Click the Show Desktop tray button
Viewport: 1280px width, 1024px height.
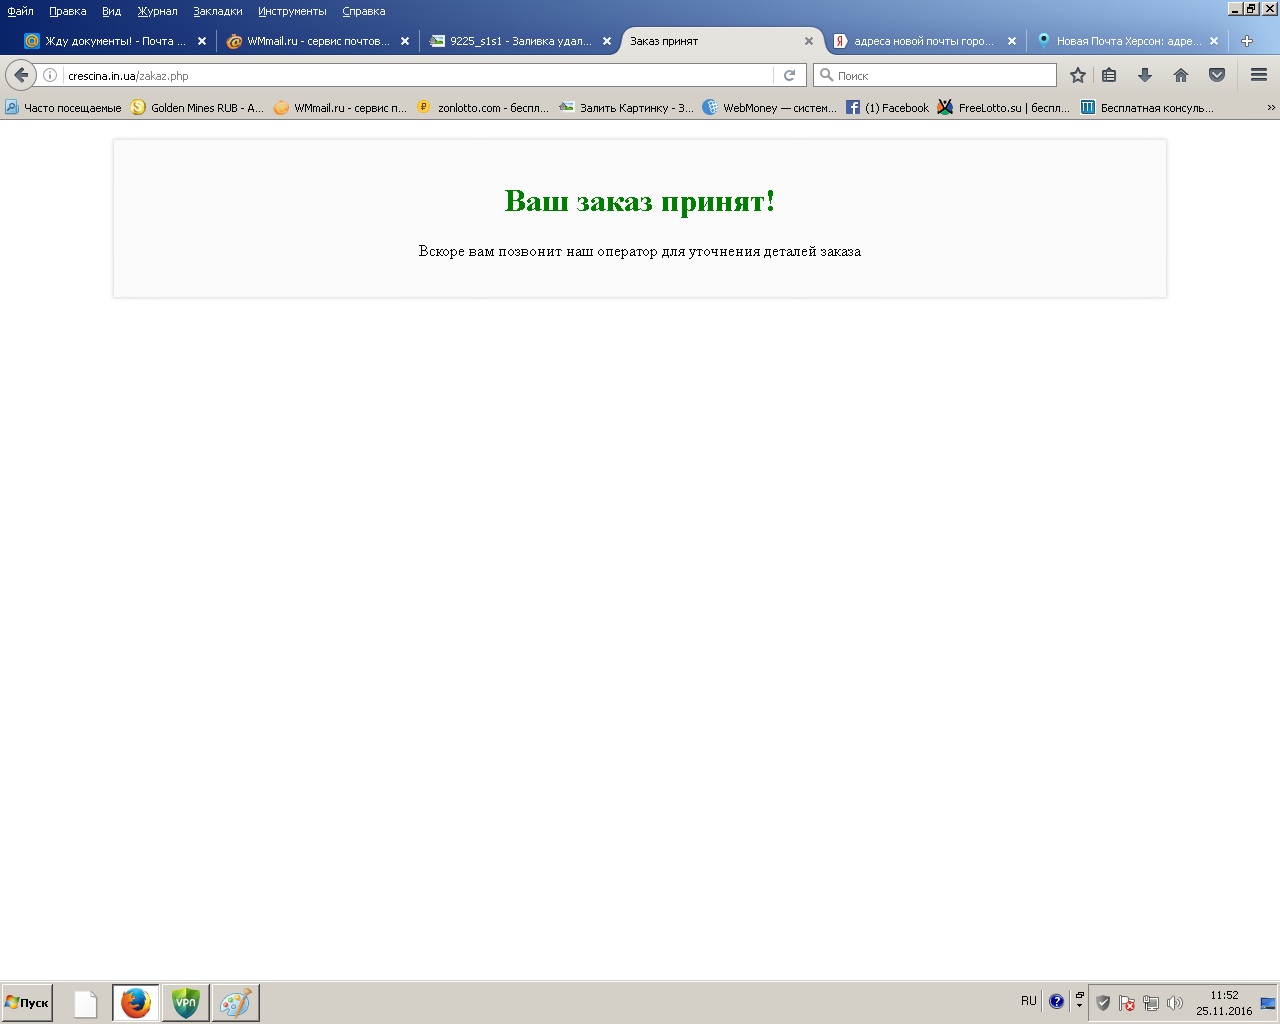coord(1268,1003)
